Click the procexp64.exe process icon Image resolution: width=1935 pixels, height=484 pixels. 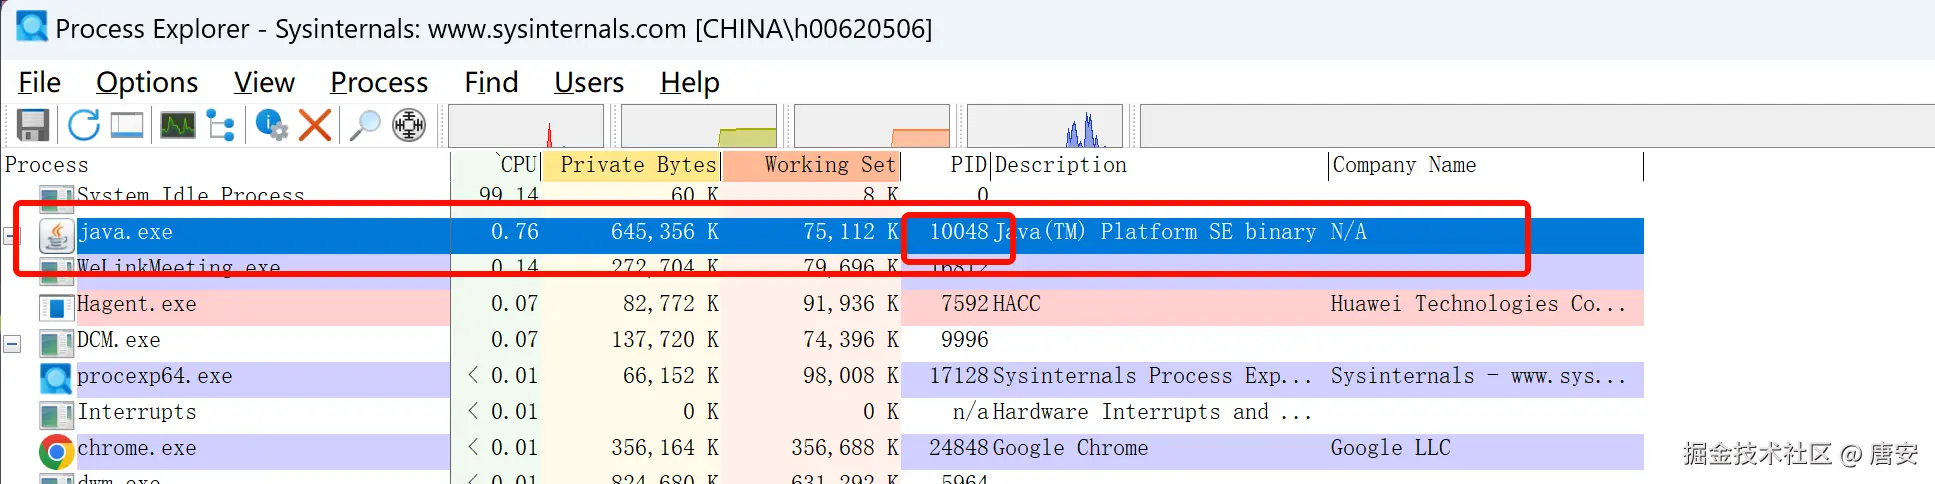pyautogui.click(x=57, y=378)
